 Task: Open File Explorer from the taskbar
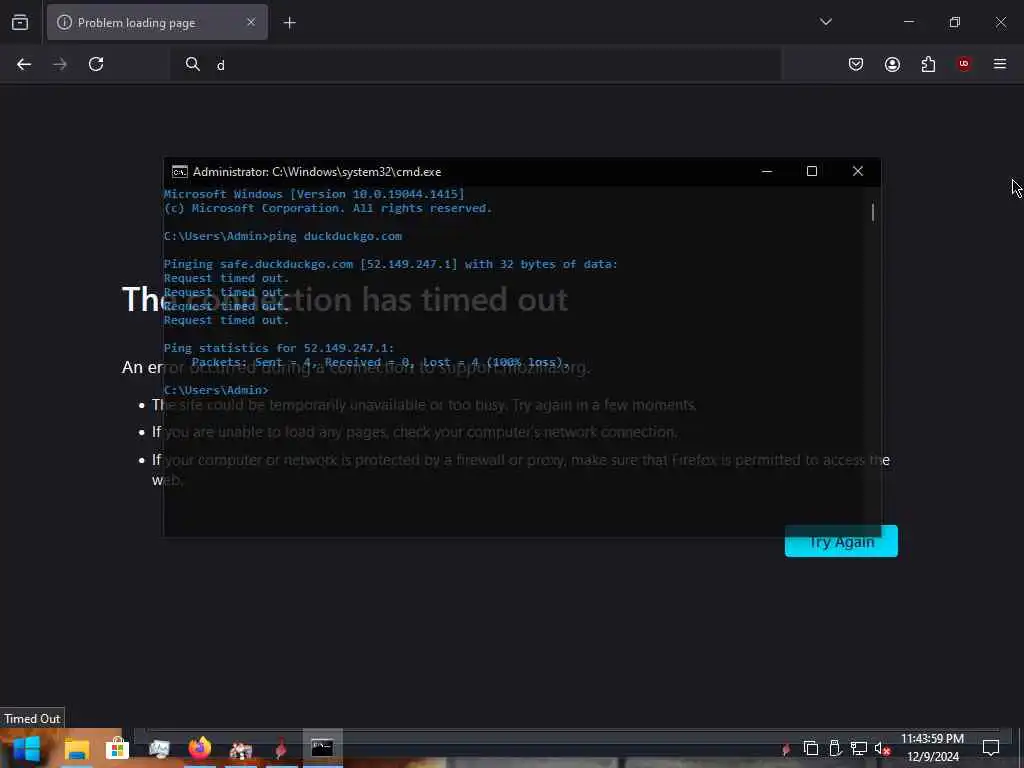coord(76,748)
